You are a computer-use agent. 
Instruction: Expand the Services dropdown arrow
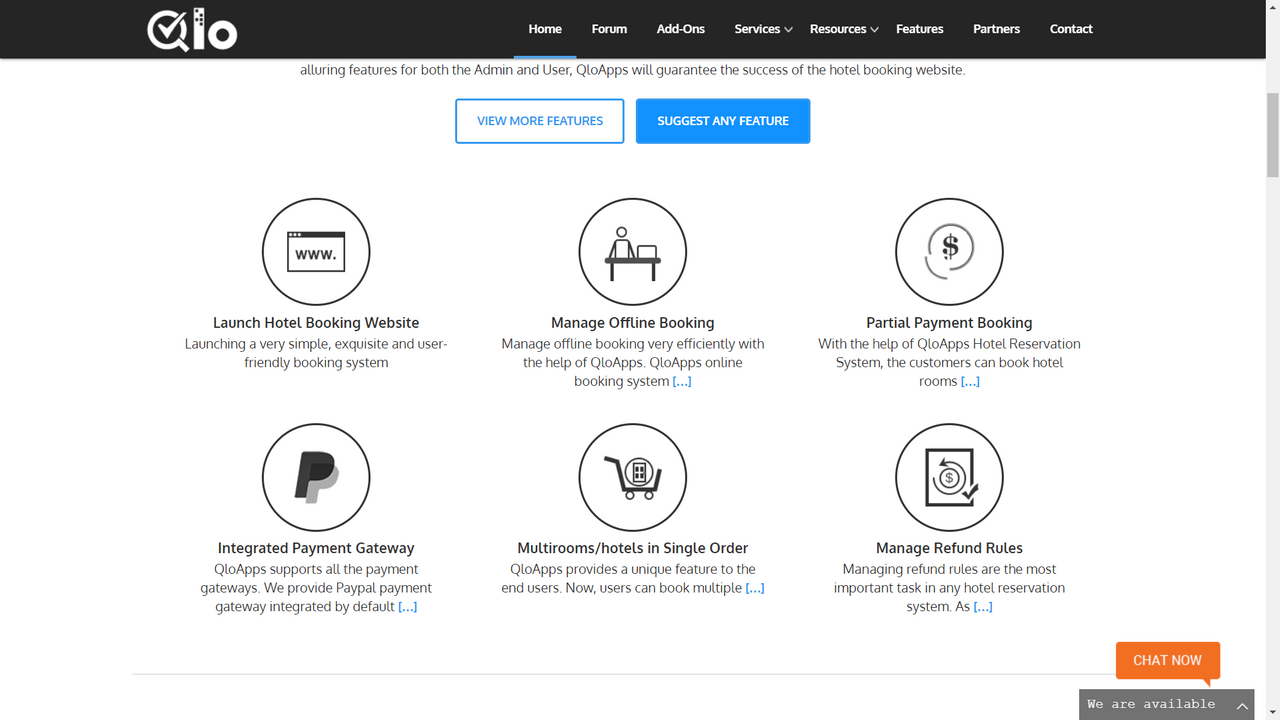tap(788, 30)
